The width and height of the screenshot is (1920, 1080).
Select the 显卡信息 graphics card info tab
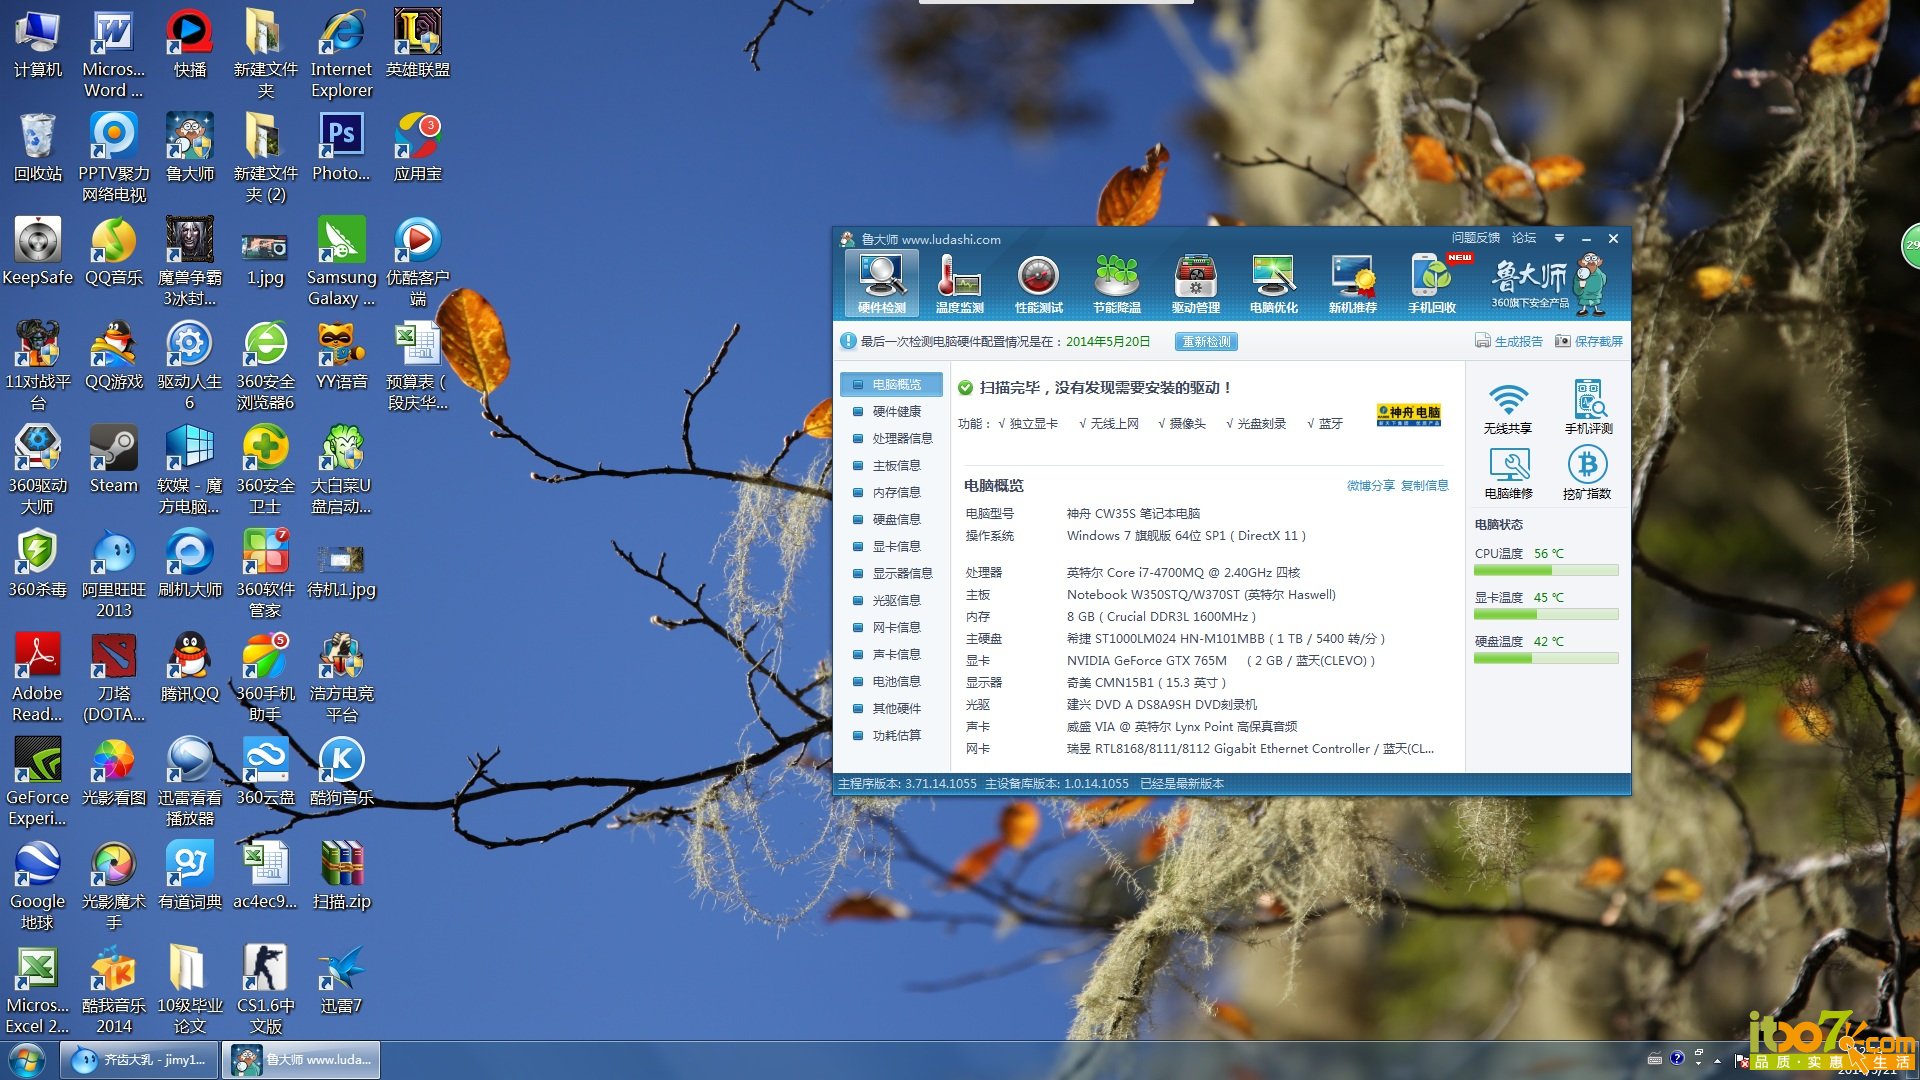tap(892, 547)
